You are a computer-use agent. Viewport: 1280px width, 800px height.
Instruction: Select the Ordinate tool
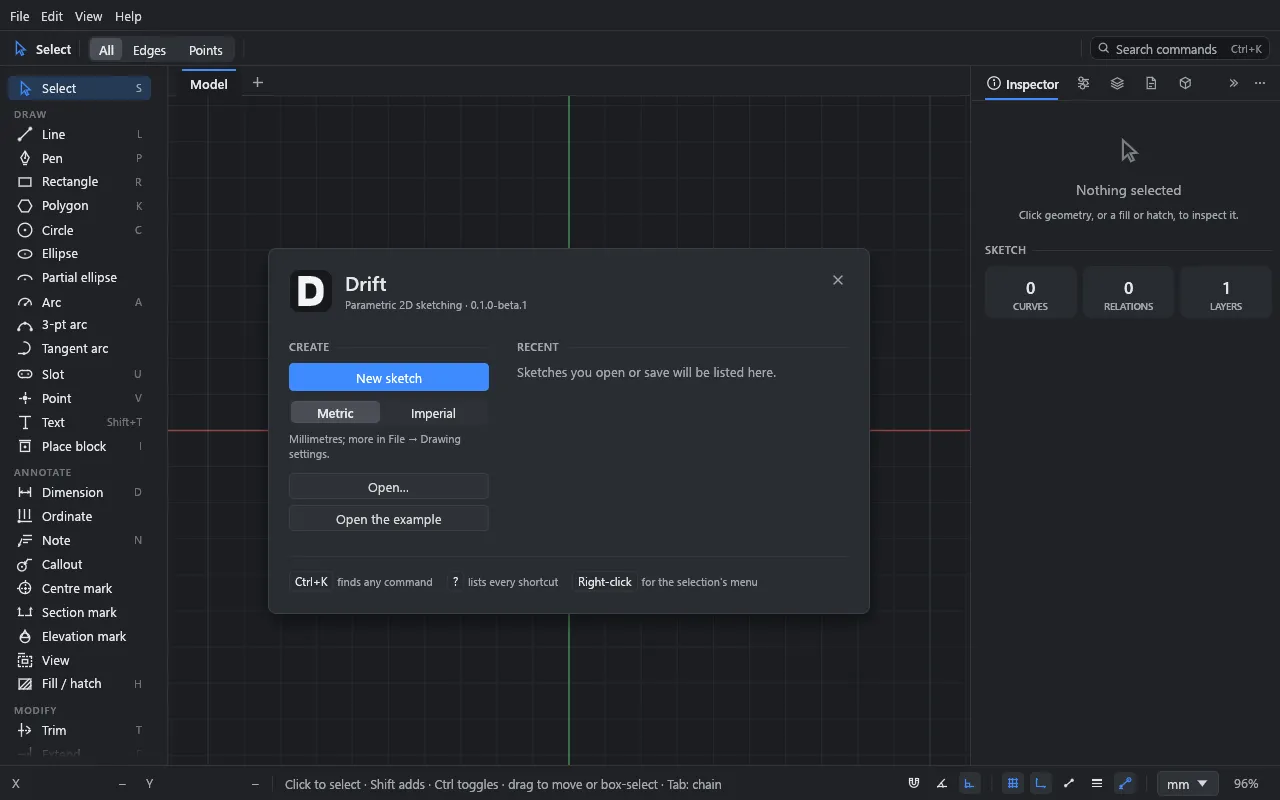coord(80,516)
